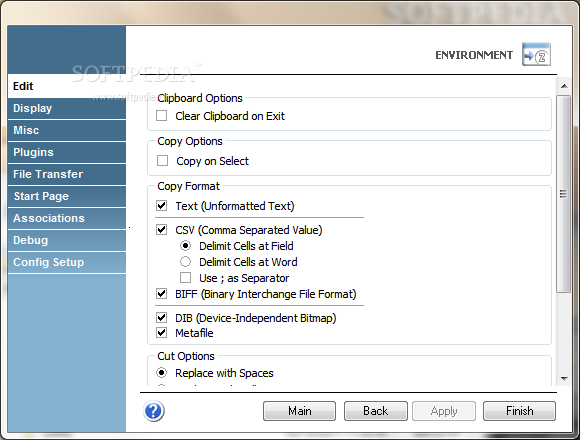Select Replace with Spaces radio button
The width and height of the screenshot is (580, 440).
point(162,373)
